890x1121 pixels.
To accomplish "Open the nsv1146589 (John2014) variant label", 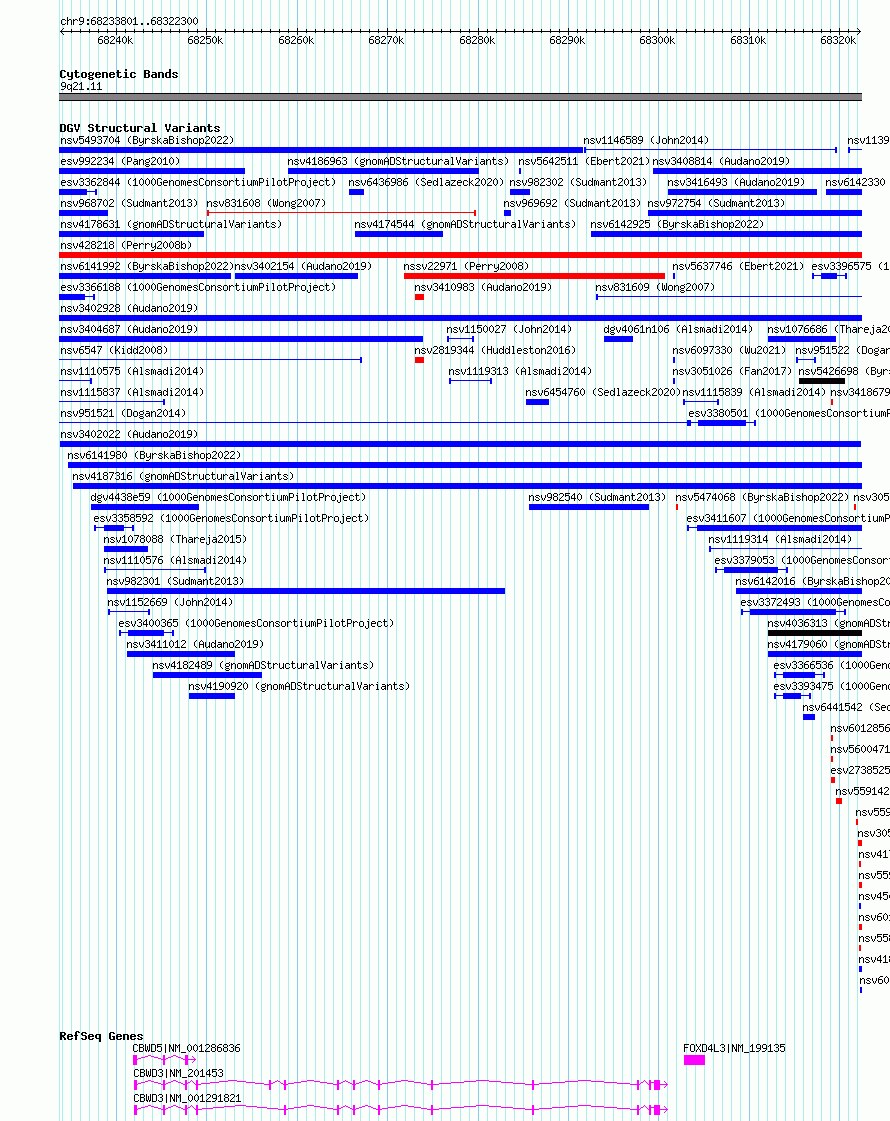I will click(646, 140).
